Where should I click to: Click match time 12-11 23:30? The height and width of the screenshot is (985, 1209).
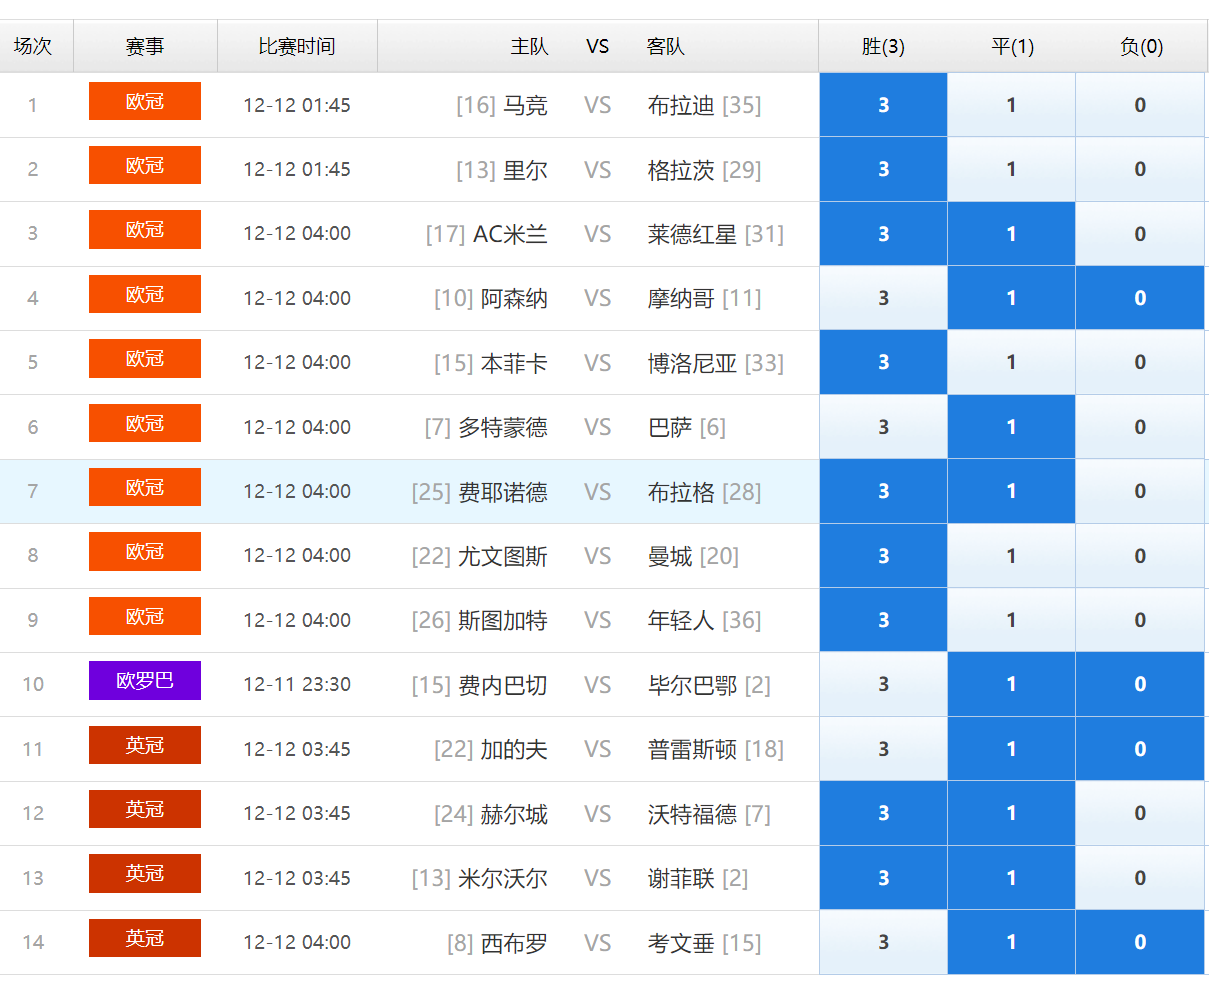point(297,684)
